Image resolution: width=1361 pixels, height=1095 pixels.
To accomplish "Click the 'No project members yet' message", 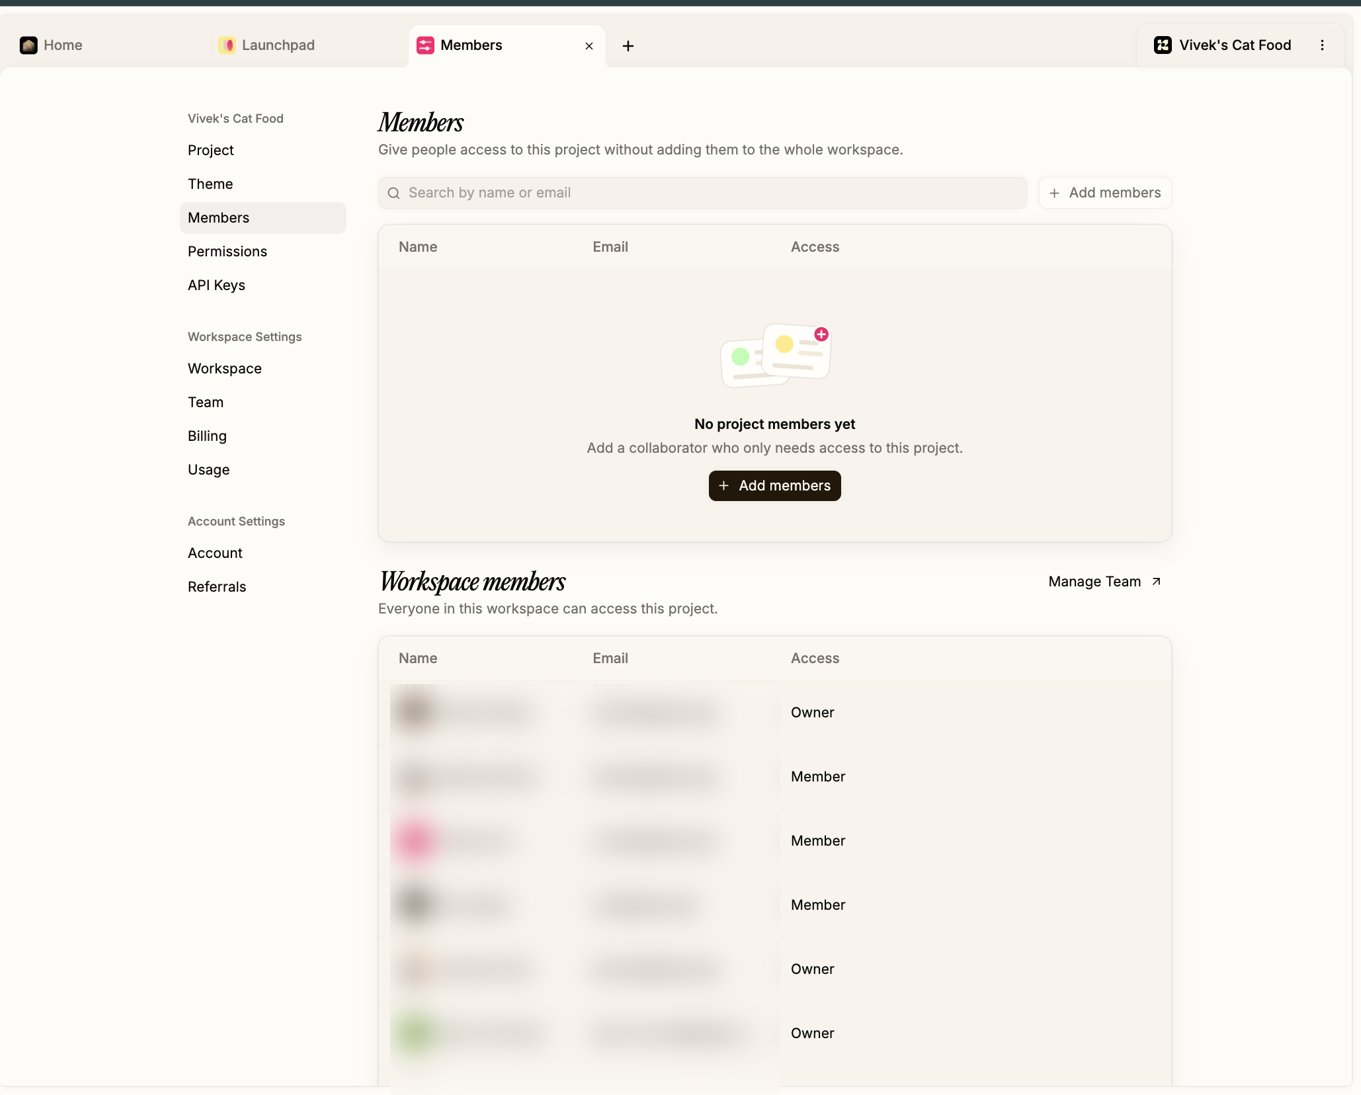I will [775, 424].
